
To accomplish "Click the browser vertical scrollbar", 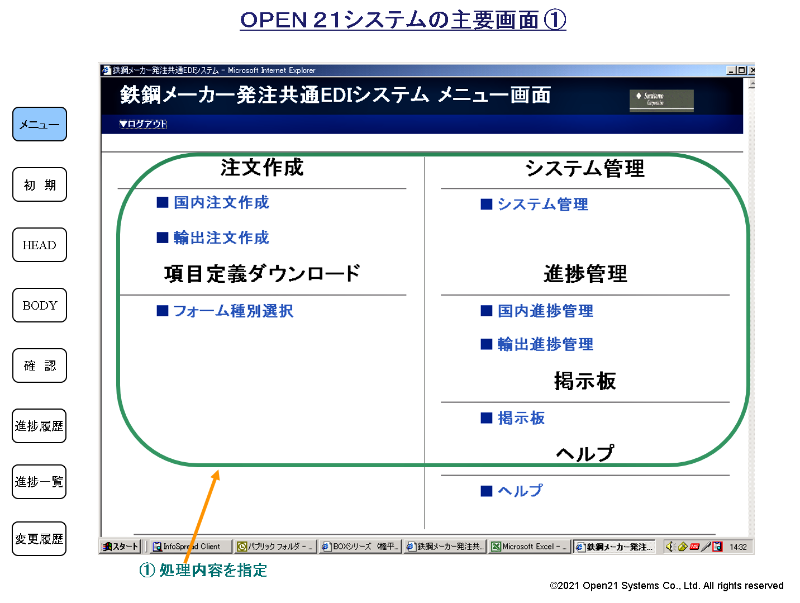I will [751, 306].
